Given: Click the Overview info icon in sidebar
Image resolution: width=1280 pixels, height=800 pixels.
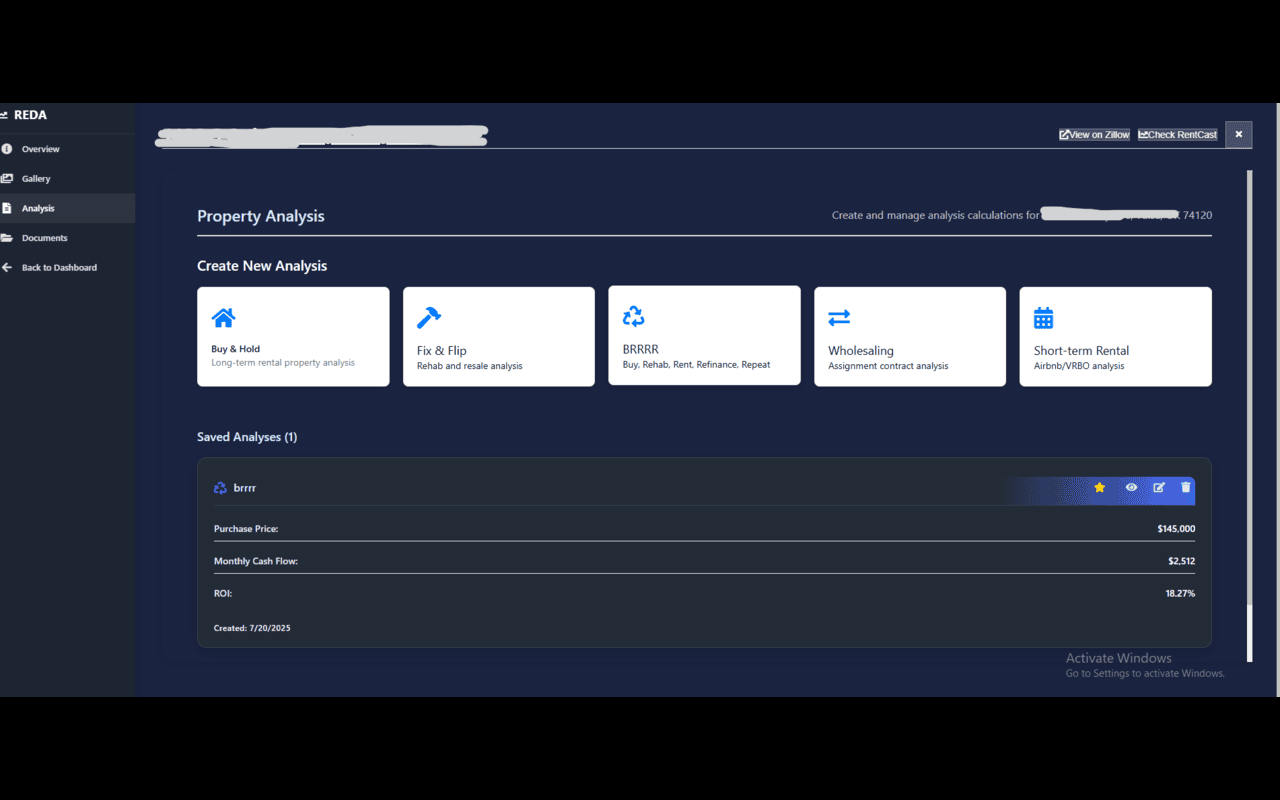Looking at the screenshot, I should point(6,149).
